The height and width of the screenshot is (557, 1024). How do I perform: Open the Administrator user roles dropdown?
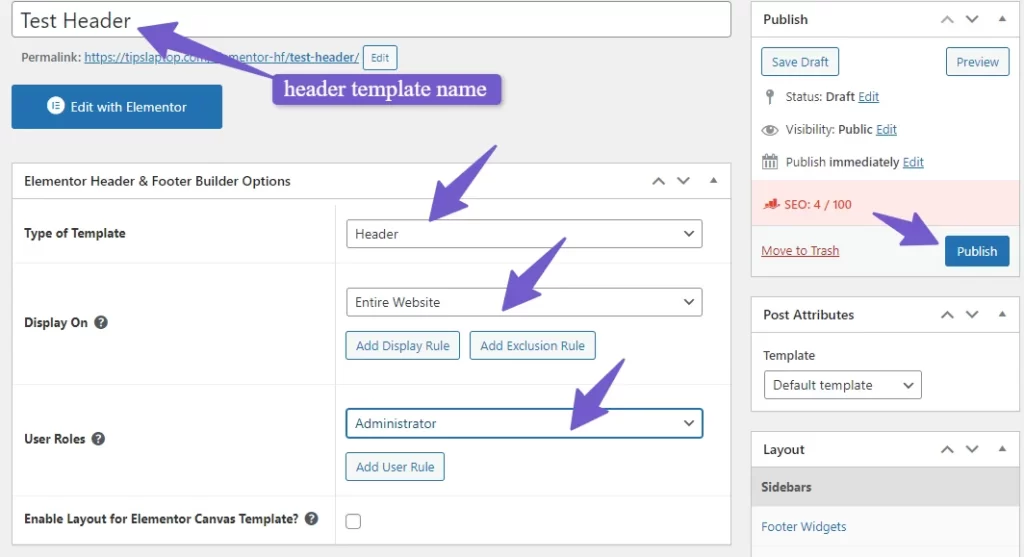pos(524,423)
